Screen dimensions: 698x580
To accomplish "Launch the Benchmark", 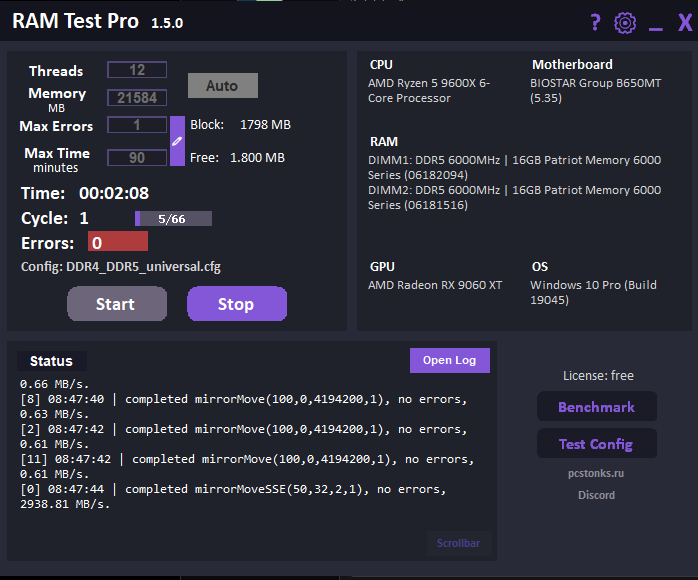I will click(x=597, y=406).
